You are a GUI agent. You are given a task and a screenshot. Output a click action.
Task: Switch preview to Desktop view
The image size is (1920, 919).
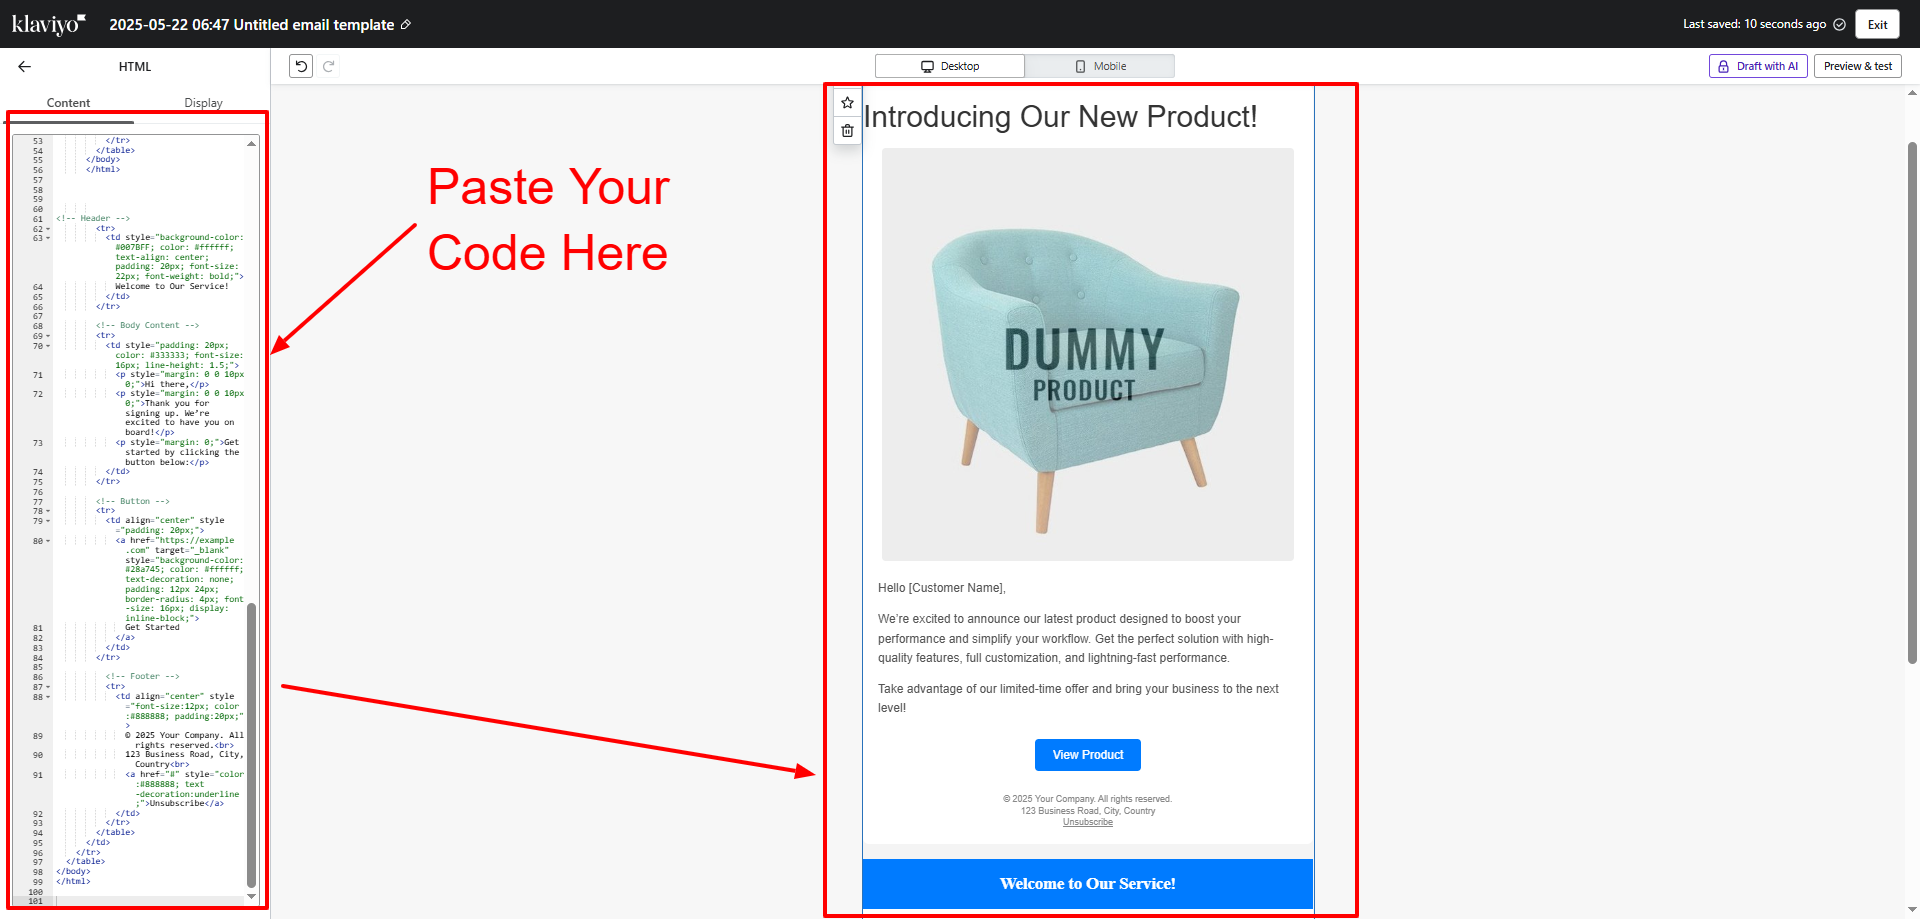pos(950,66)
